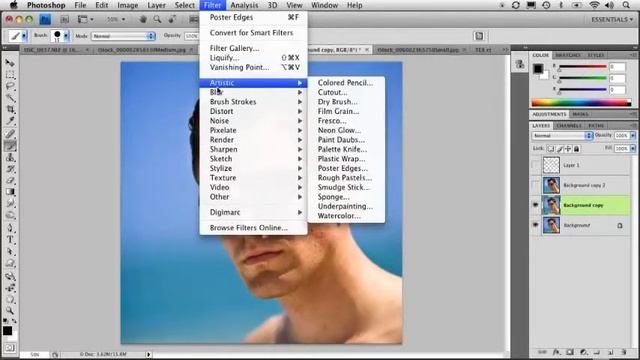Click magnifier Zoom tool in application bar
The image size is (640, 360).
tap(157, 19)
